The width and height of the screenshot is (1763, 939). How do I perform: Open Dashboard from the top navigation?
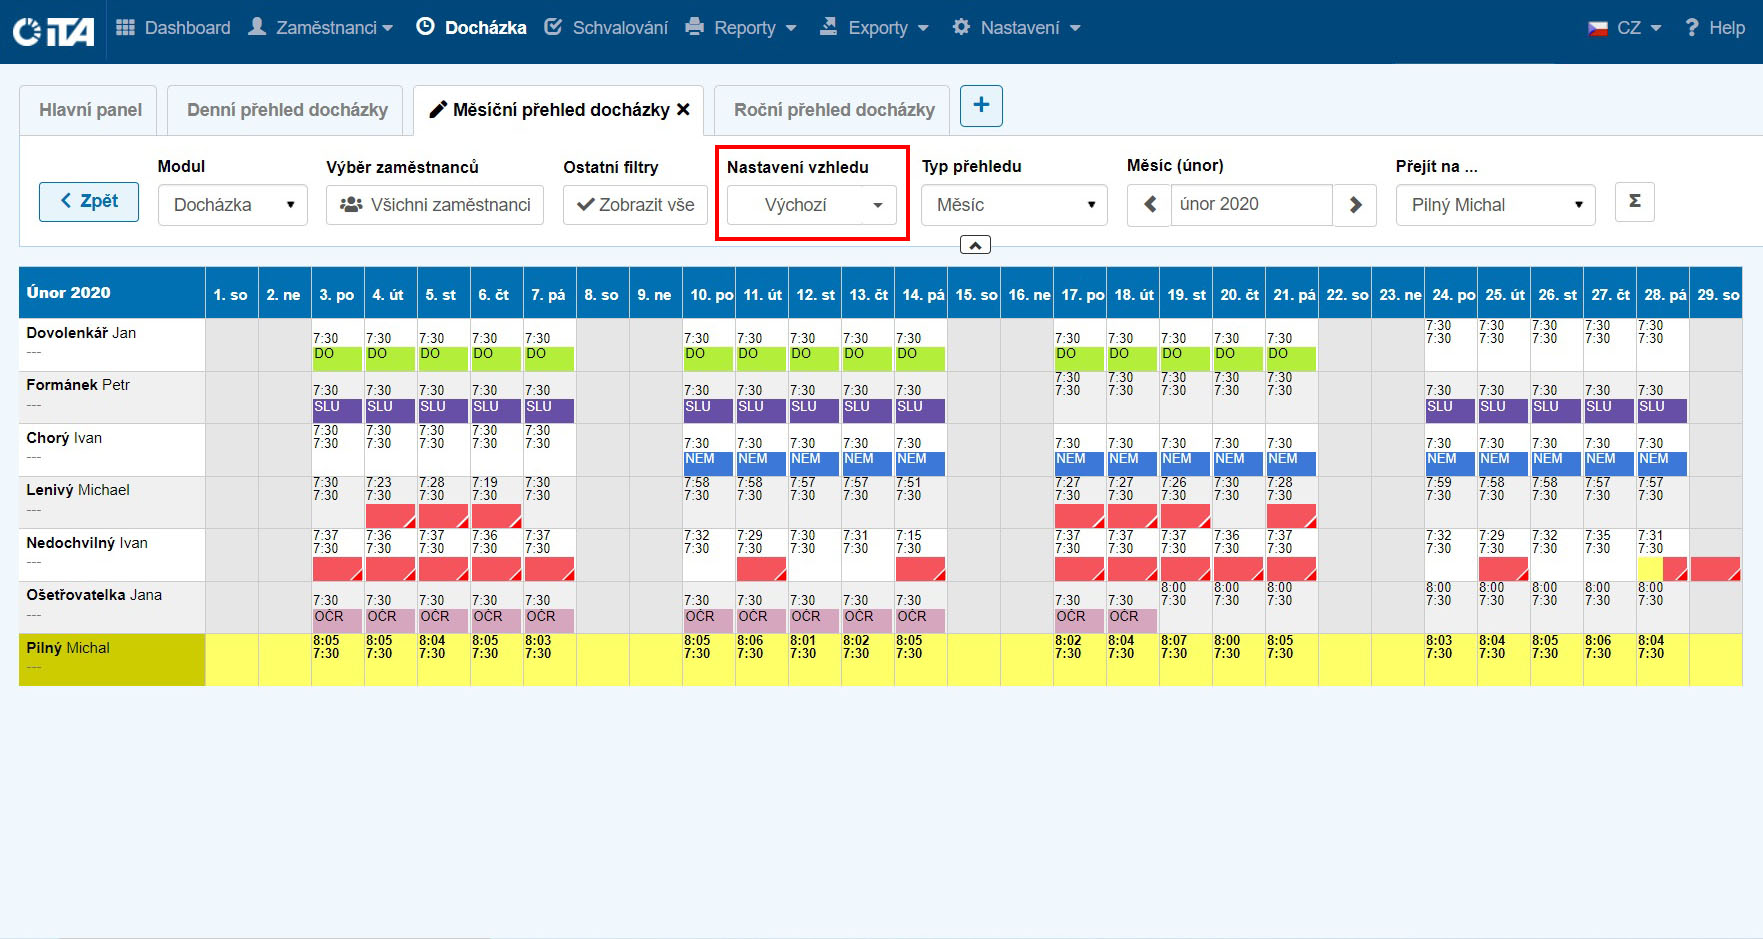[173, 28]
